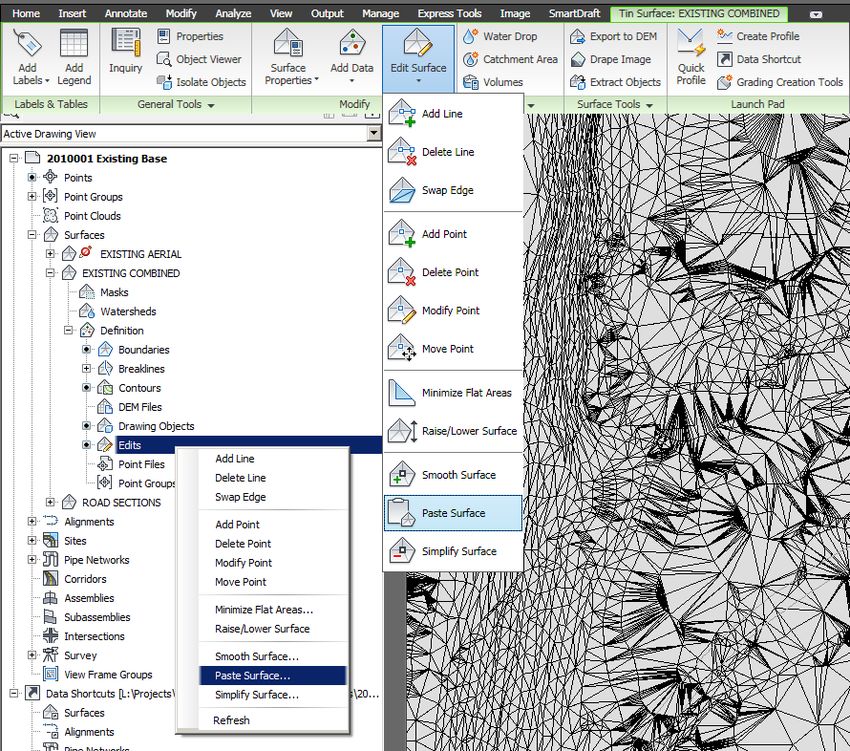Choose Paste Surface... in the context menu
850x751 pixels.
coord(273,676)
